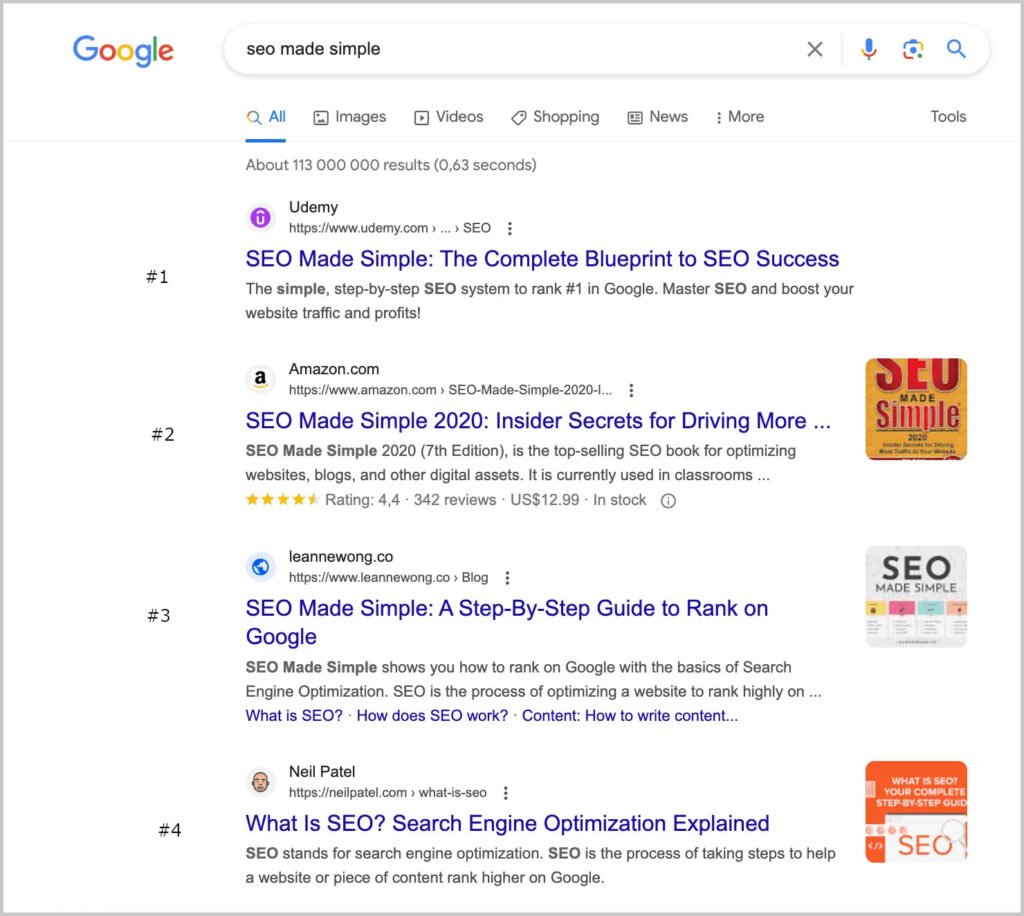Screen dimensions: 1024x916
Task: Click the What is SEO? sitelink
Action: [x=292, y=715]
